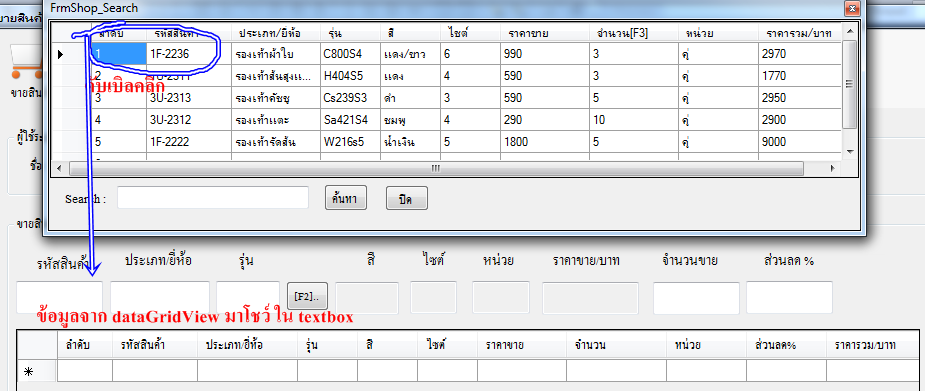
Task: Select cell 3U-2313
Action: click(x=188, y=97)
